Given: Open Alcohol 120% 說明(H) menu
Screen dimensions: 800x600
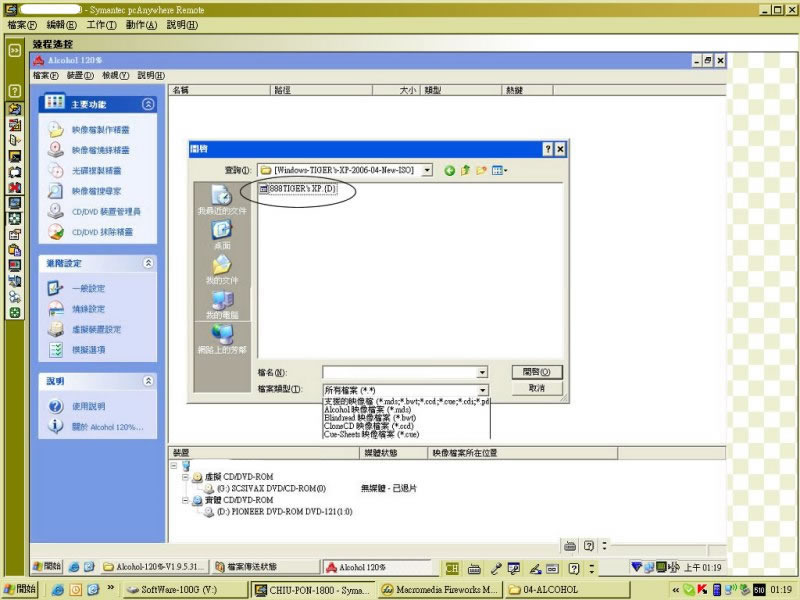Looking at the screenshot, I should 151,76.
